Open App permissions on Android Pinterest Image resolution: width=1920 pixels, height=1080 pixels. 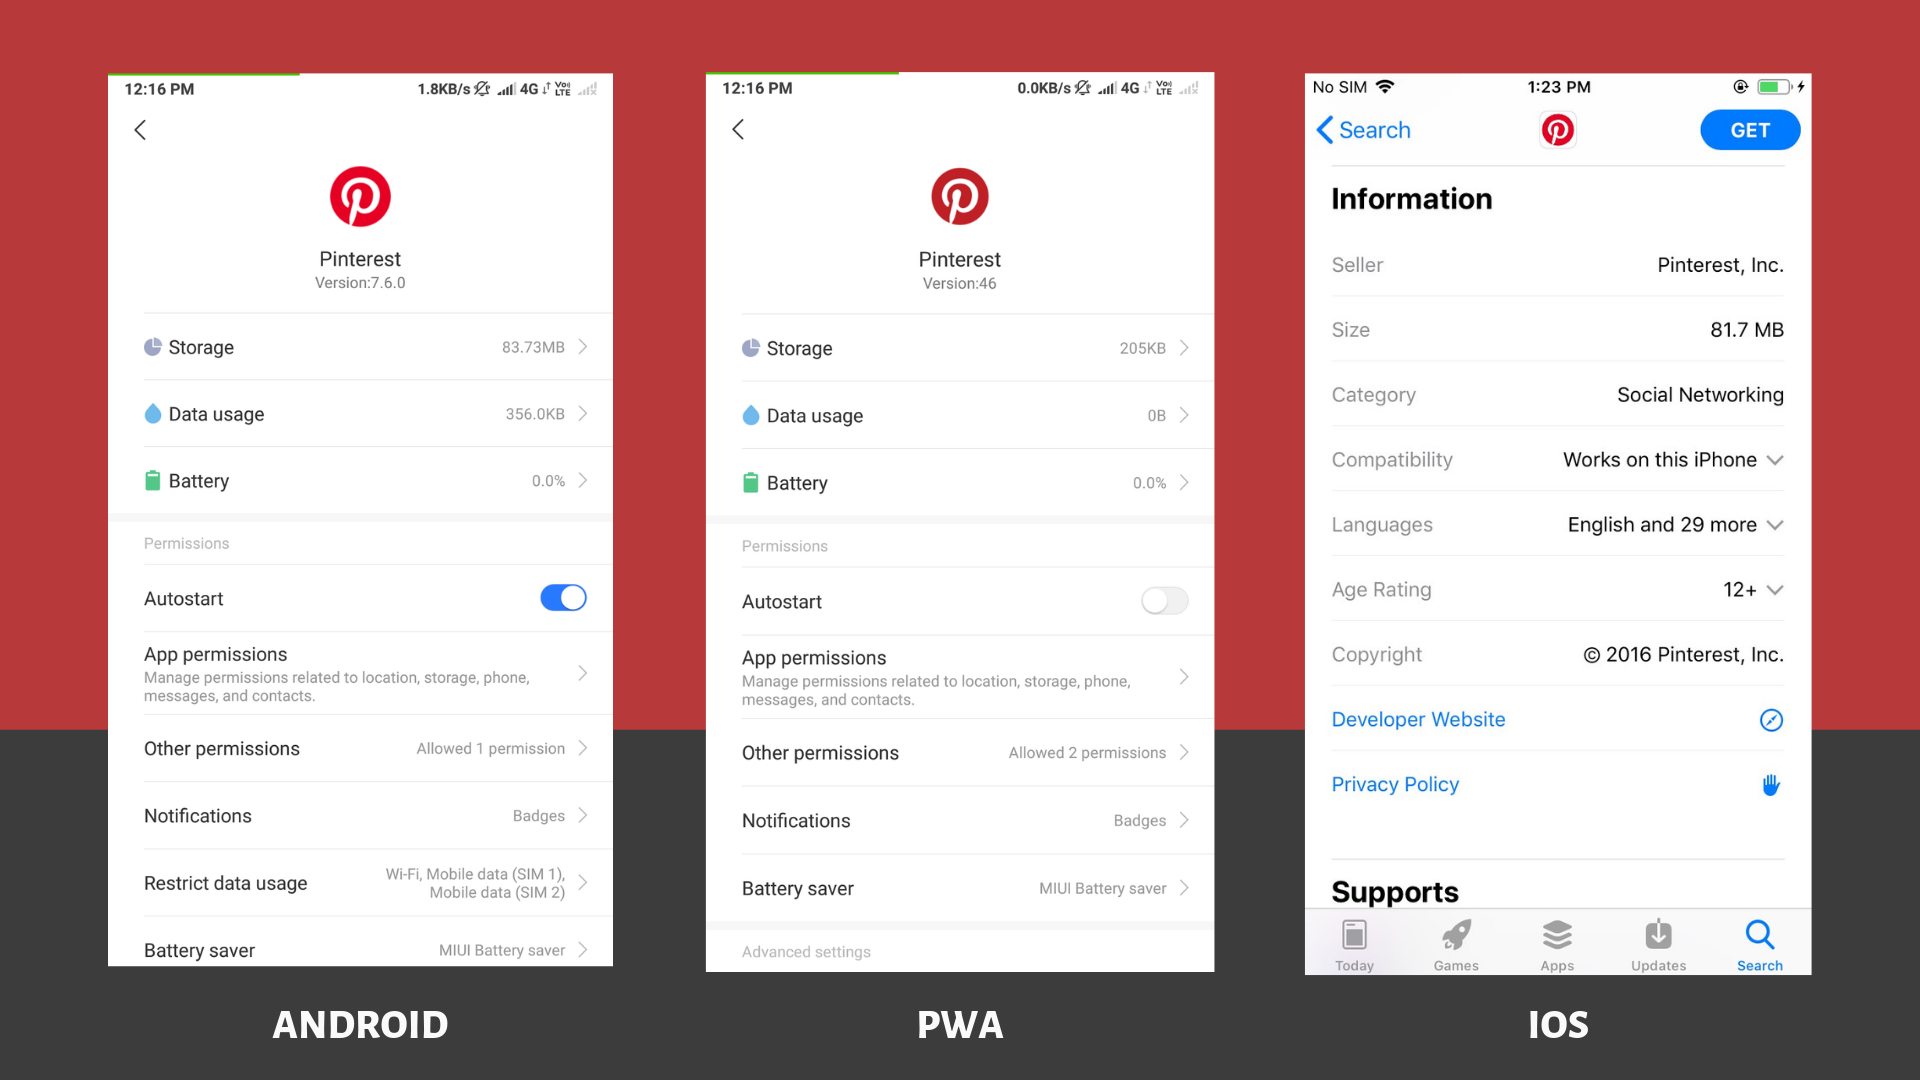(x=357, y=674)
